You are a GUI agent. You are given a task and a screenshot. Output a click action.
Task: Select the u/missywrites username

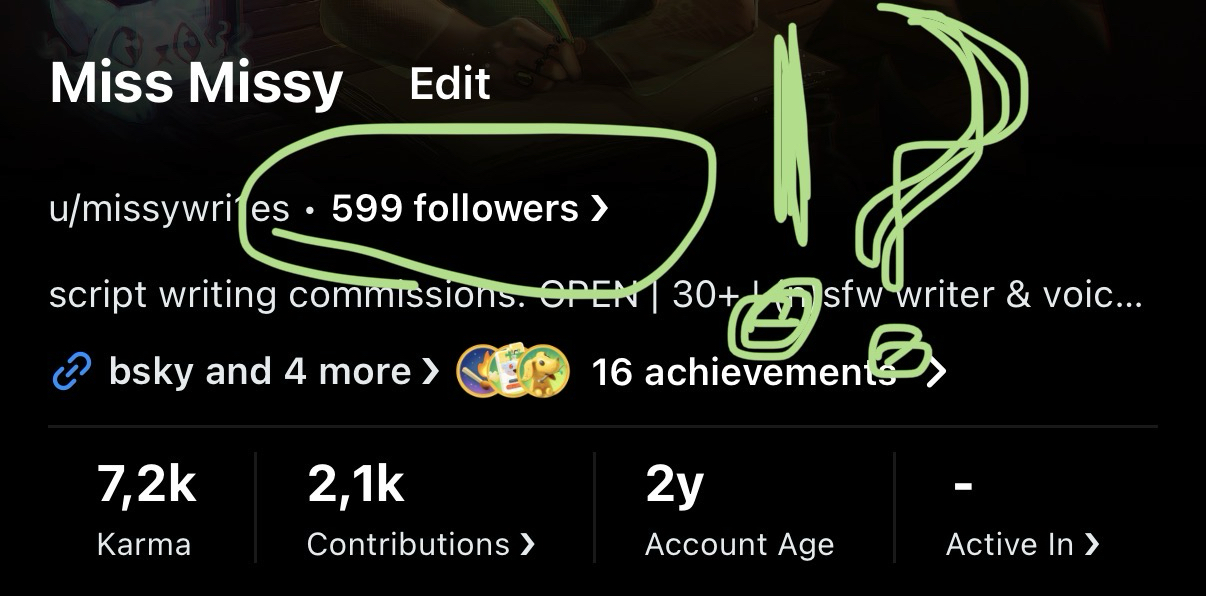point(169,209)
